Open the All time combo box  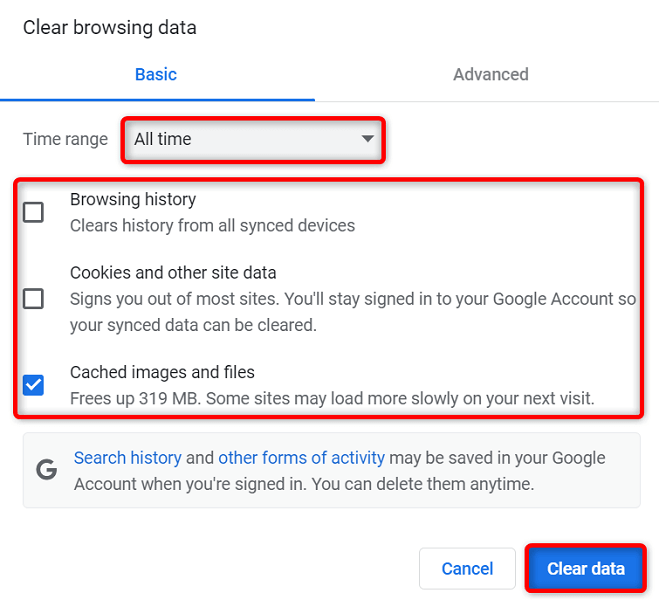253,139
